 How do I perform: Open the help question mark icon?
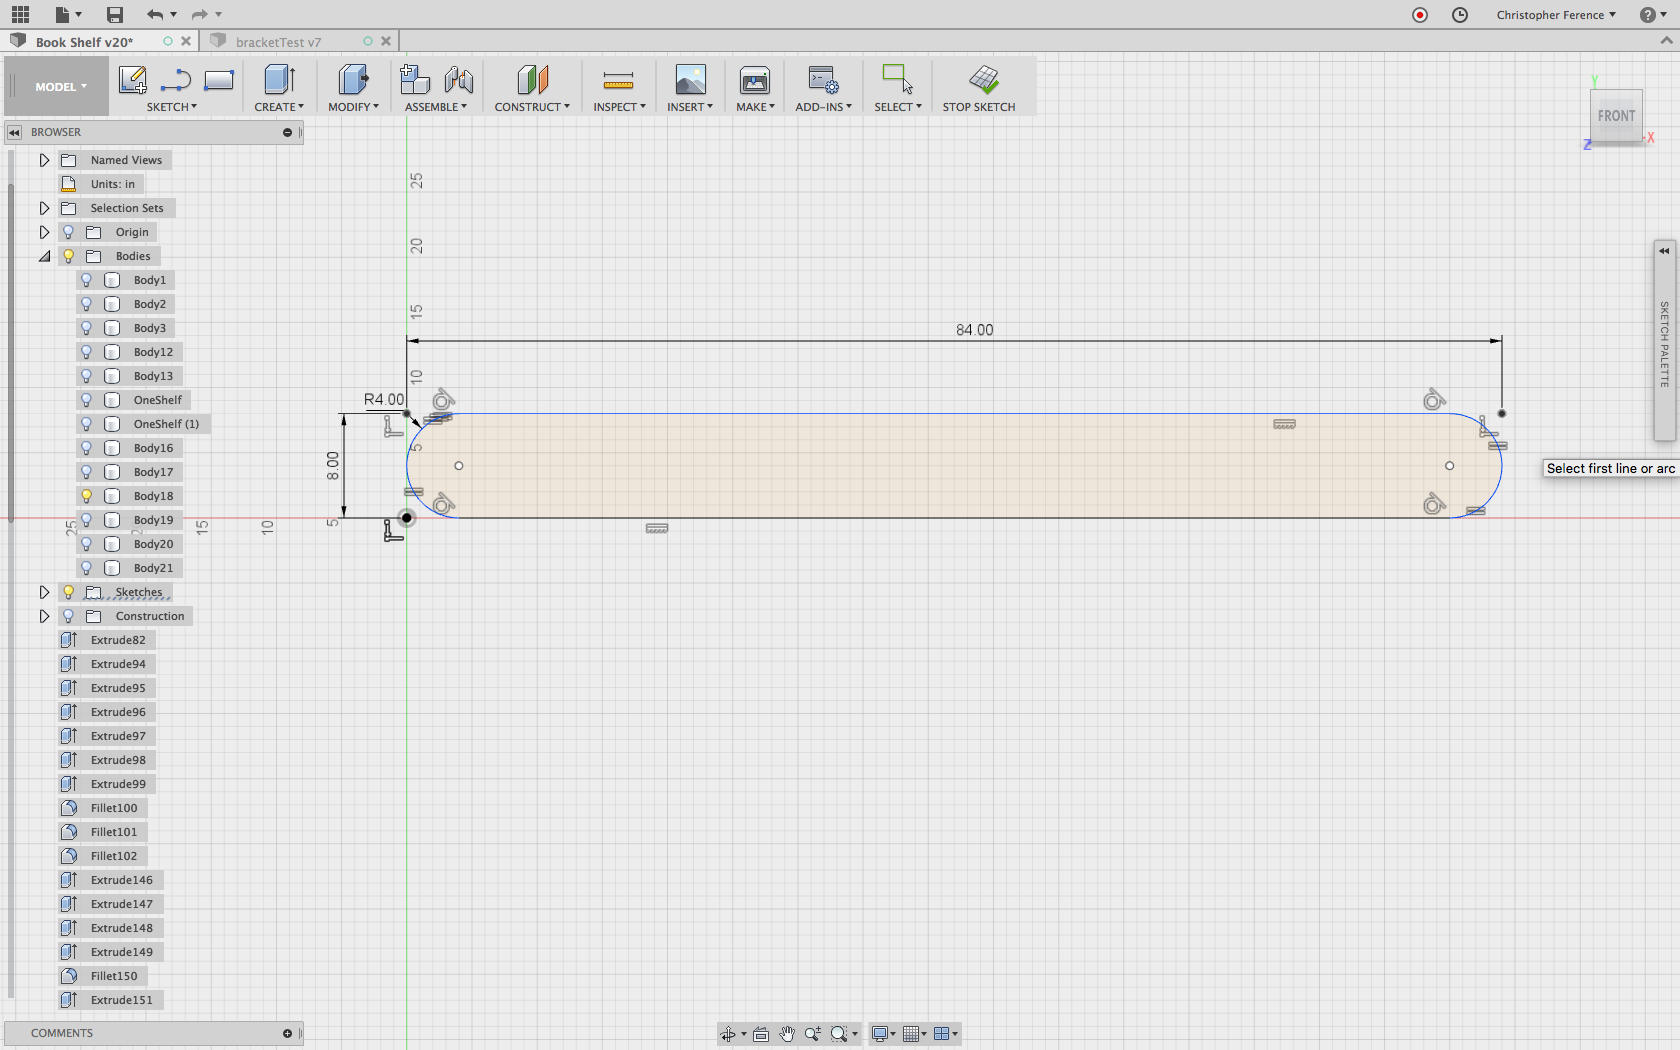pyautogui.click(x=1648, y=15)
